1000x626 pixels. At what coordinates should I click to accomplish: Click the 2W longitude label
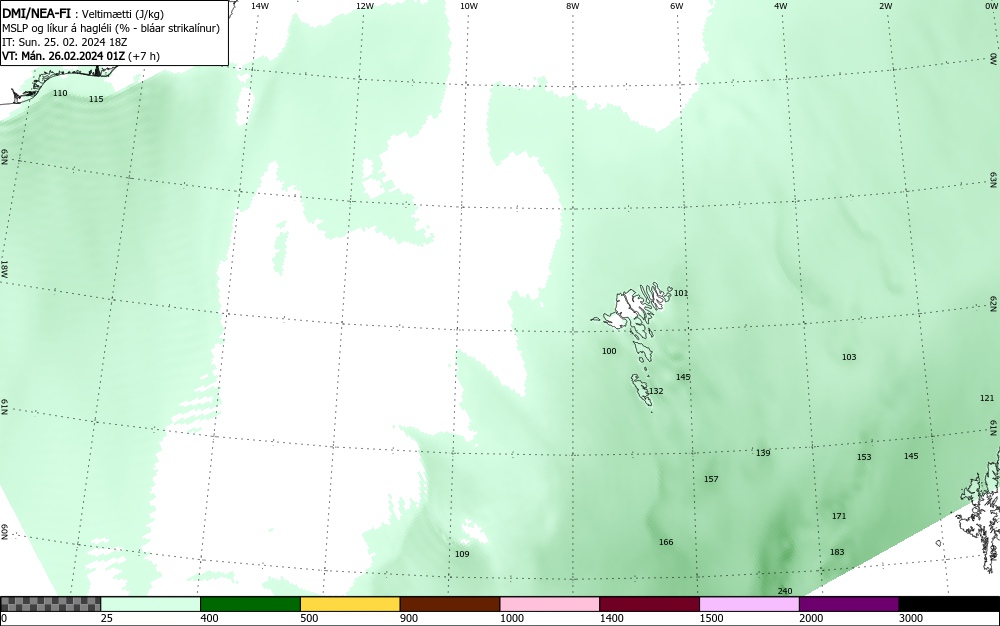[x=885, y=6]
